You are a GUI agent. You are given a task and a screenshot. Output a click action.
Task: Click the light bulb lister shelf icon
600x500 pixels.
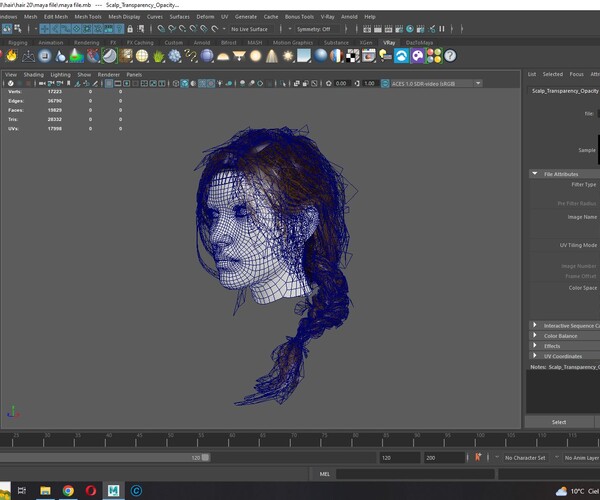[385, 56]
